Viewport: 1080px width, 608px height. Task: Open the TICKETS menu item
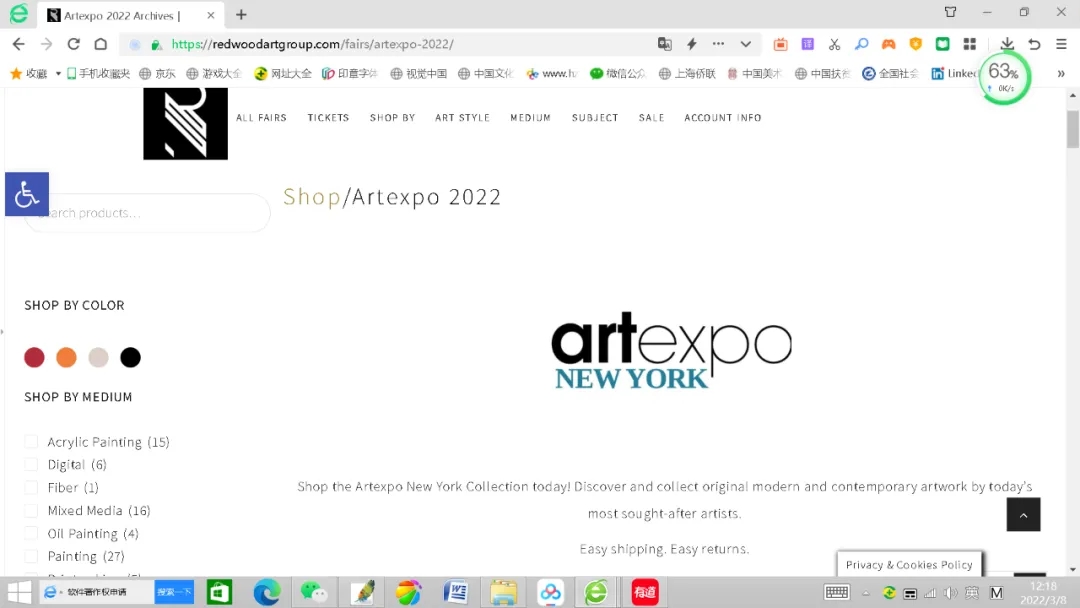(x=329, y=118)
